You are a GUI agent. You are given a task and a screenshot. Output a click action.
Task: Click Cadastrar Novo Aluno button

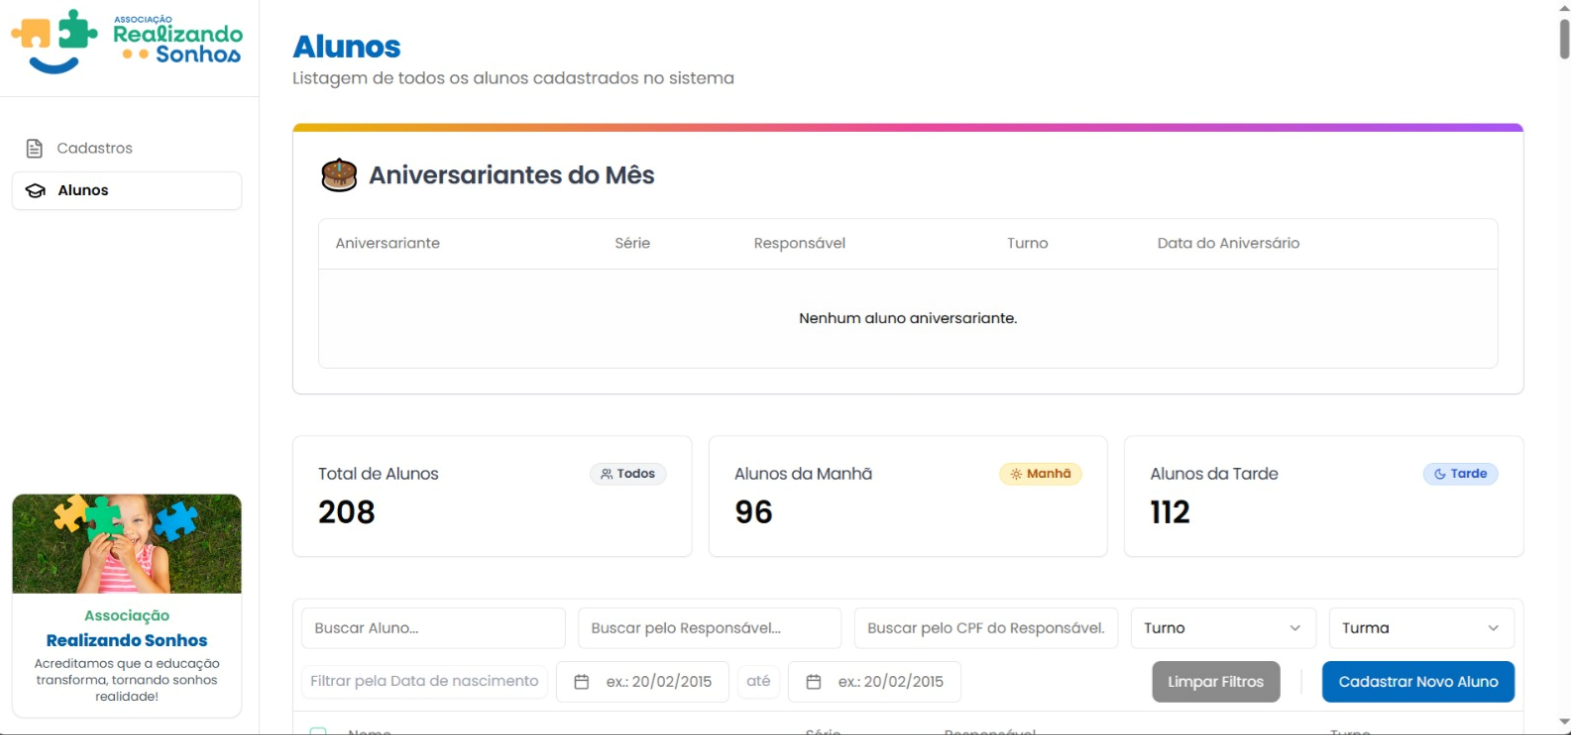1417,682
